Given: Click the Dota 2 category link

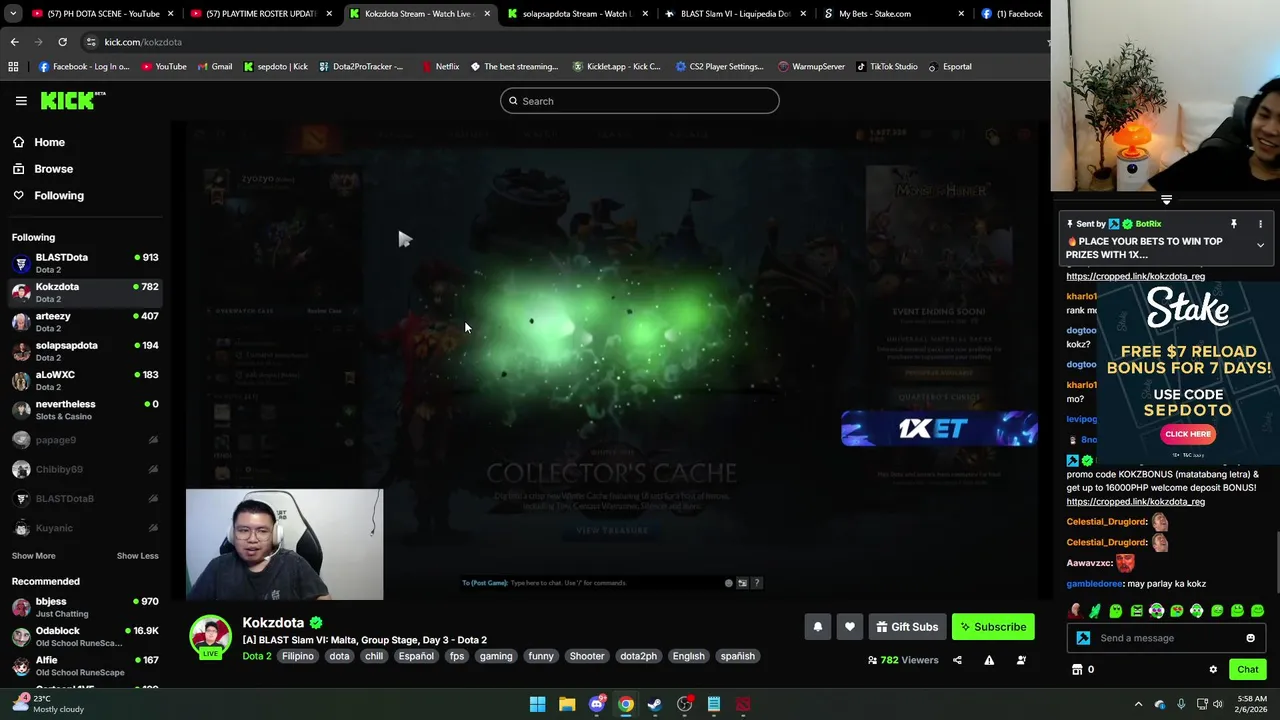Looking at the screenshot, I should [256, 656].
